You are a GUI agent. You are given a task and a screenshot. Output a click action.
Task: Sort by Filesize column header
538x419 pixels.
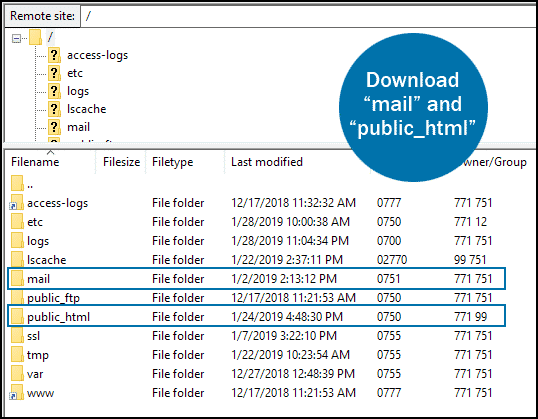click(121, 162)
